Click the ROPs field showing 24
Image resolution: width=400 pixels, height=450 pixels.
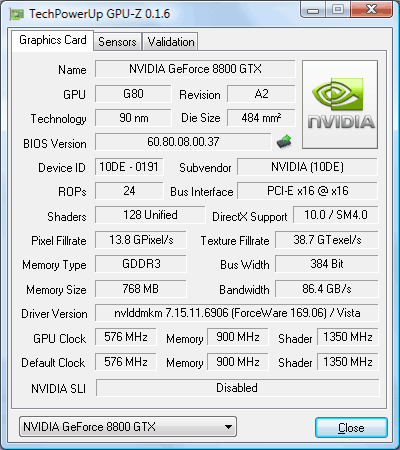tap(129, 191)
